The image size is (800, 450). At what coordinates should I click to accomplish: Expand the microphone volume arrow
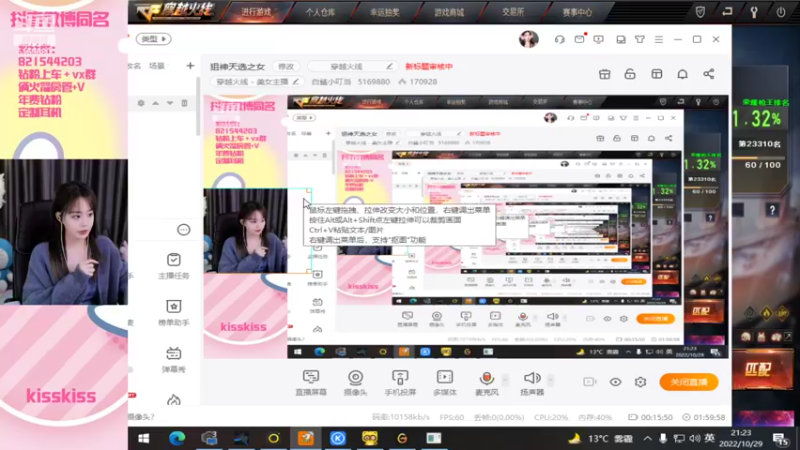[x=506, y=380]
